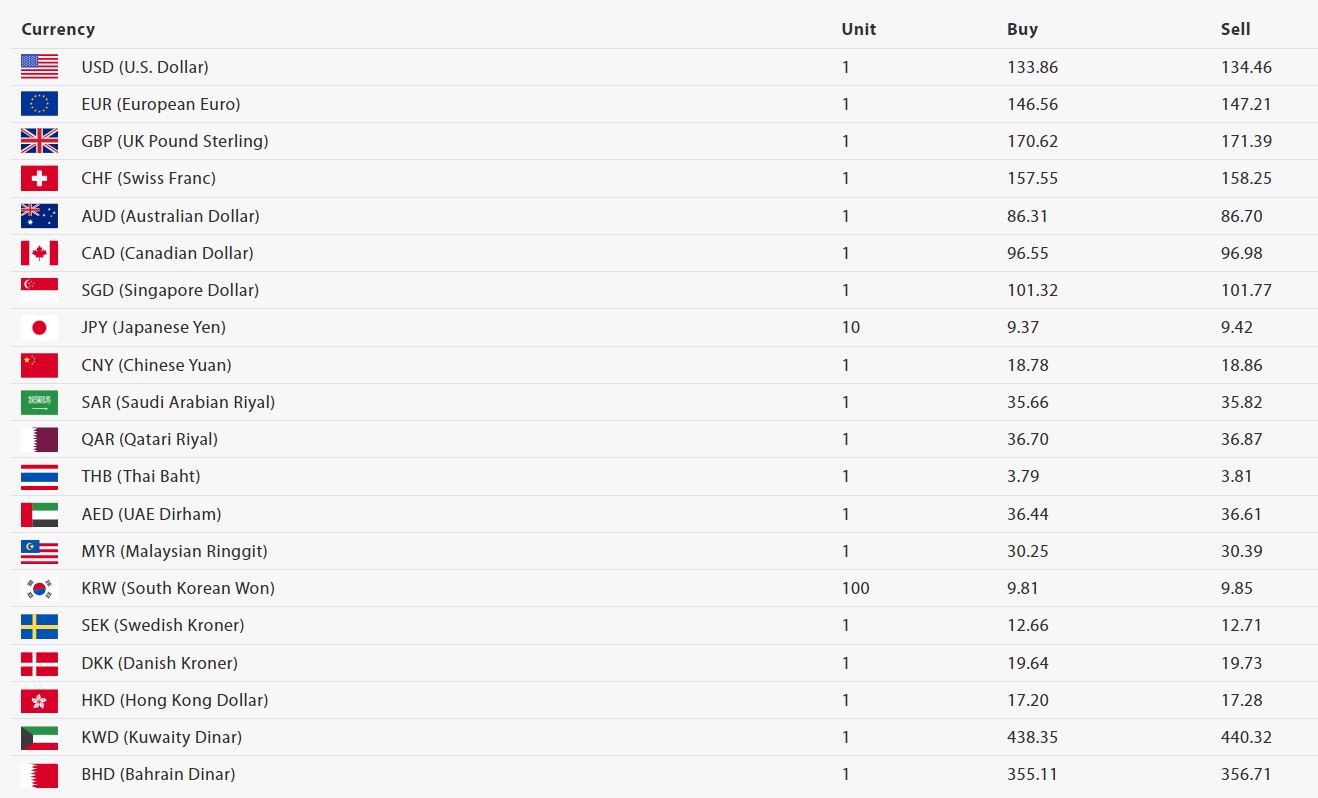Click the European Union flag icon

(x=39, y=104)
